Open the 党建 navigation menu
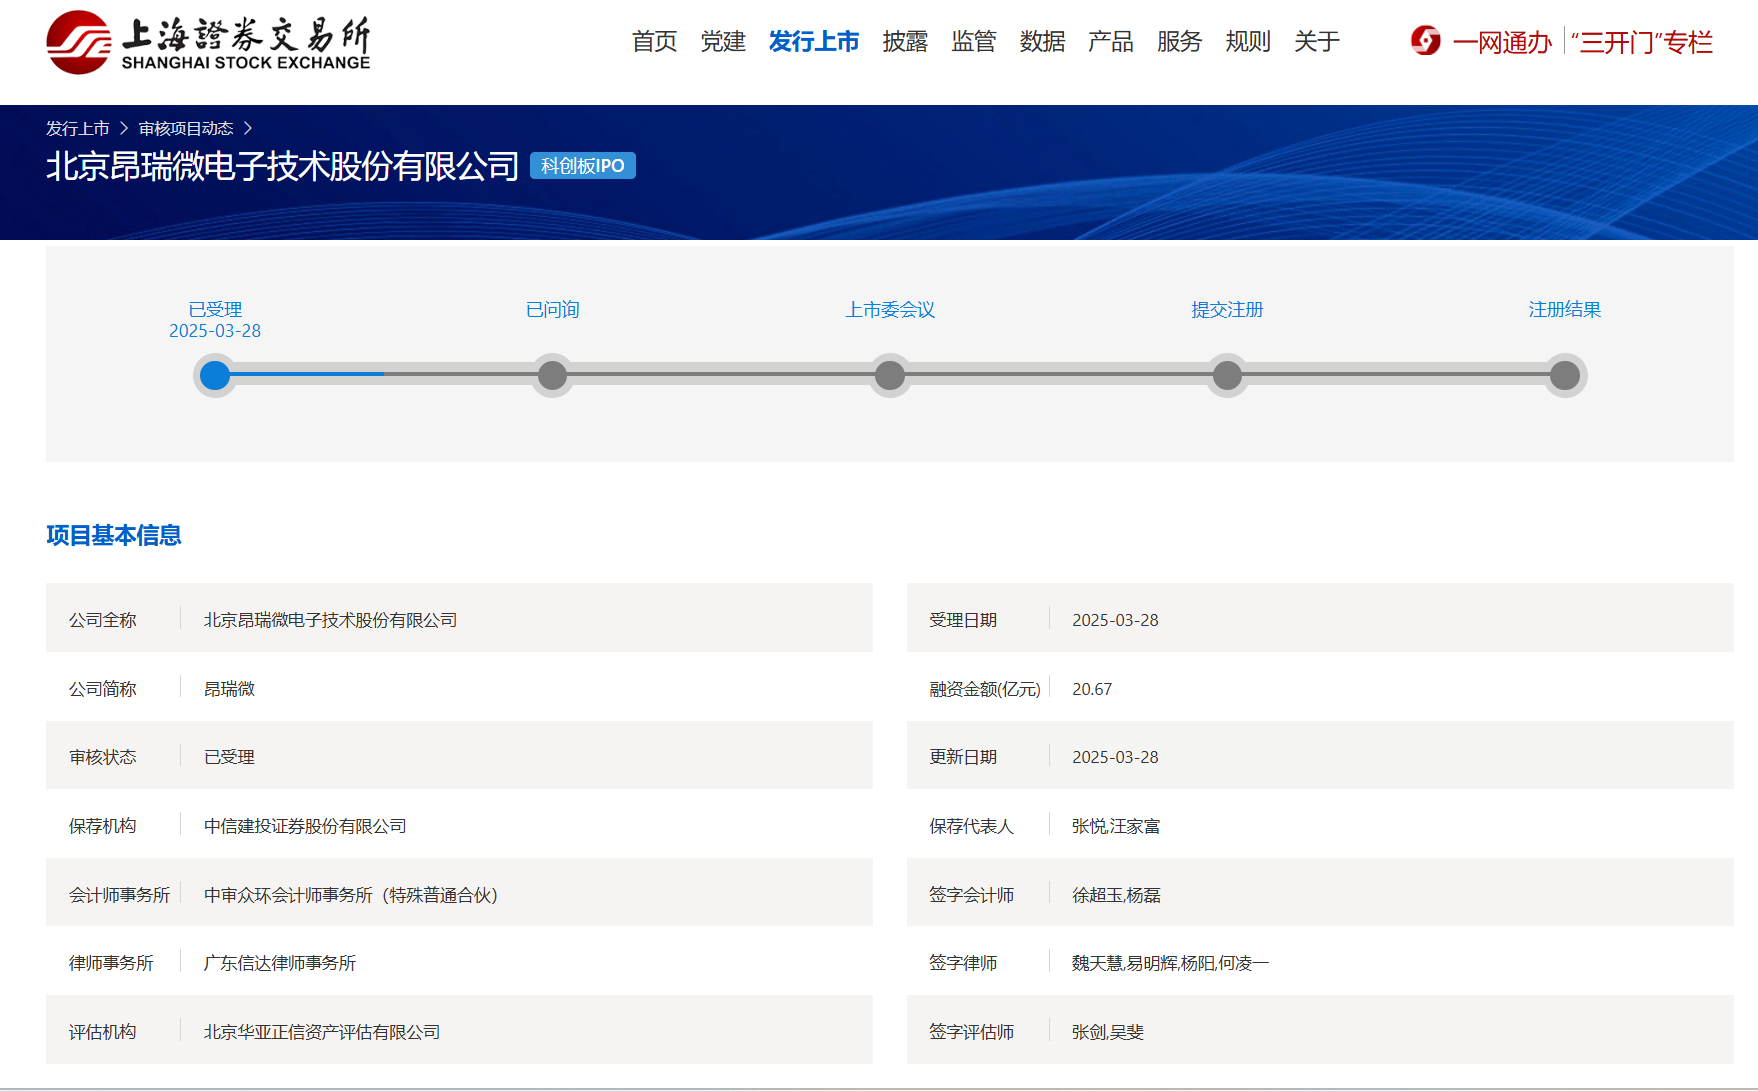Viewport: 1758px width, 1091px height. (x=723, y=41)
